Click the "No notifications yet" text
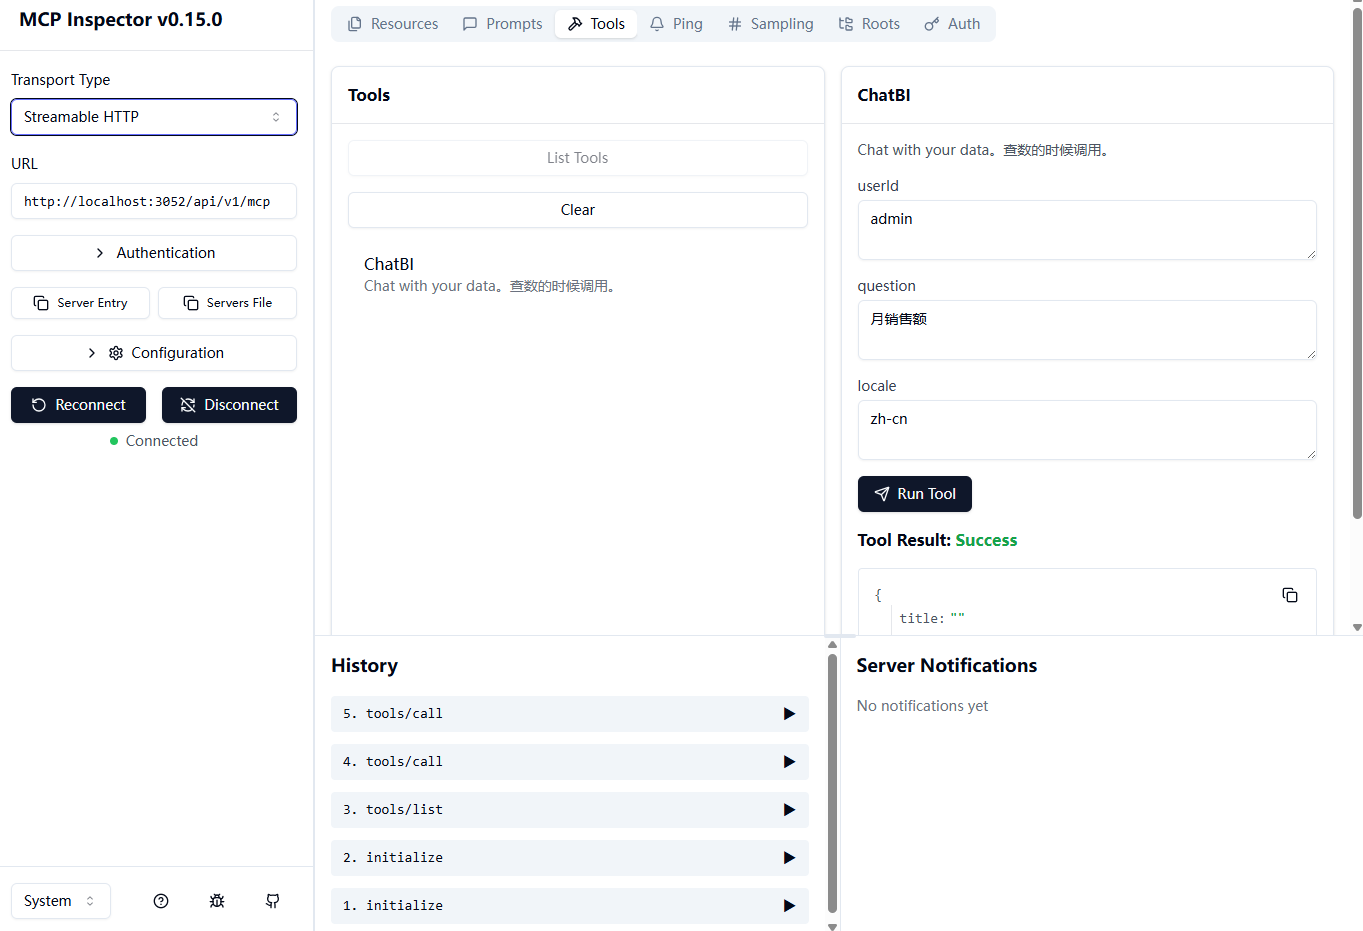Screen dimensions: 1363x931 click(x=922, y=706)
